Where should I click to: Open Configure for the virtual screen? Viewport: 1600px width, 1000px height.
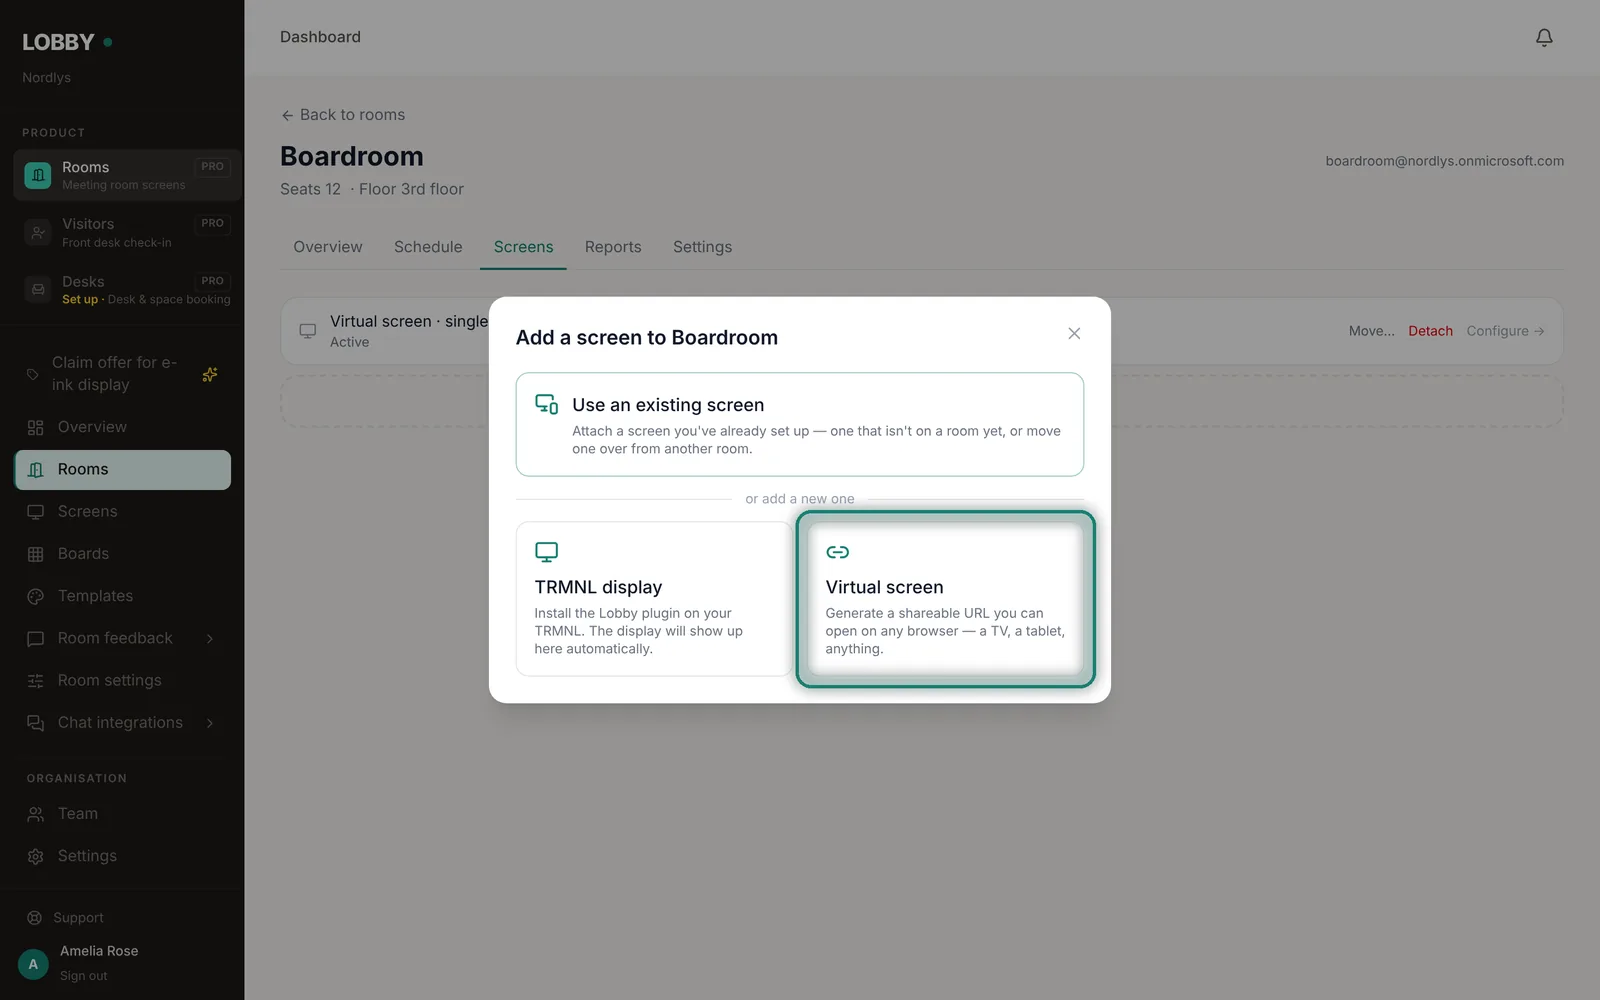coord(1505,331)
